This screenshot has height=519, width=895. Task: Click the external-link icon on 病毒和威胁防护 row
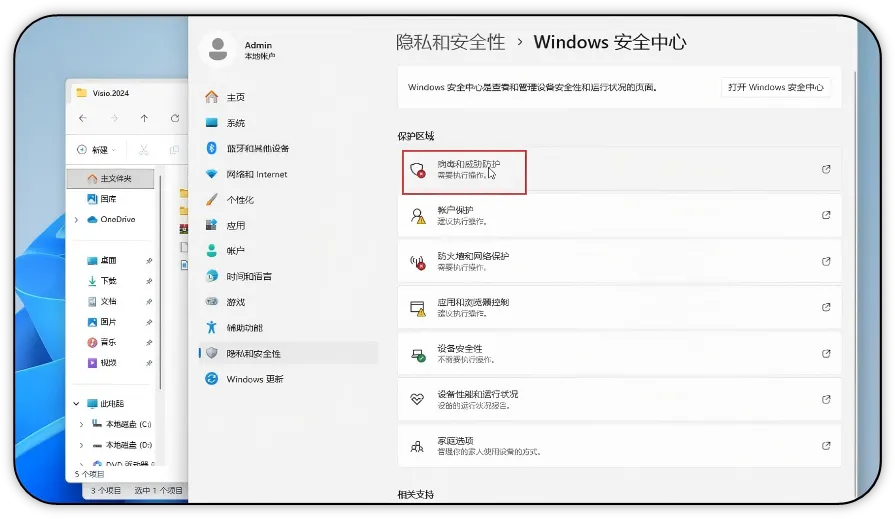click(826, 169)
